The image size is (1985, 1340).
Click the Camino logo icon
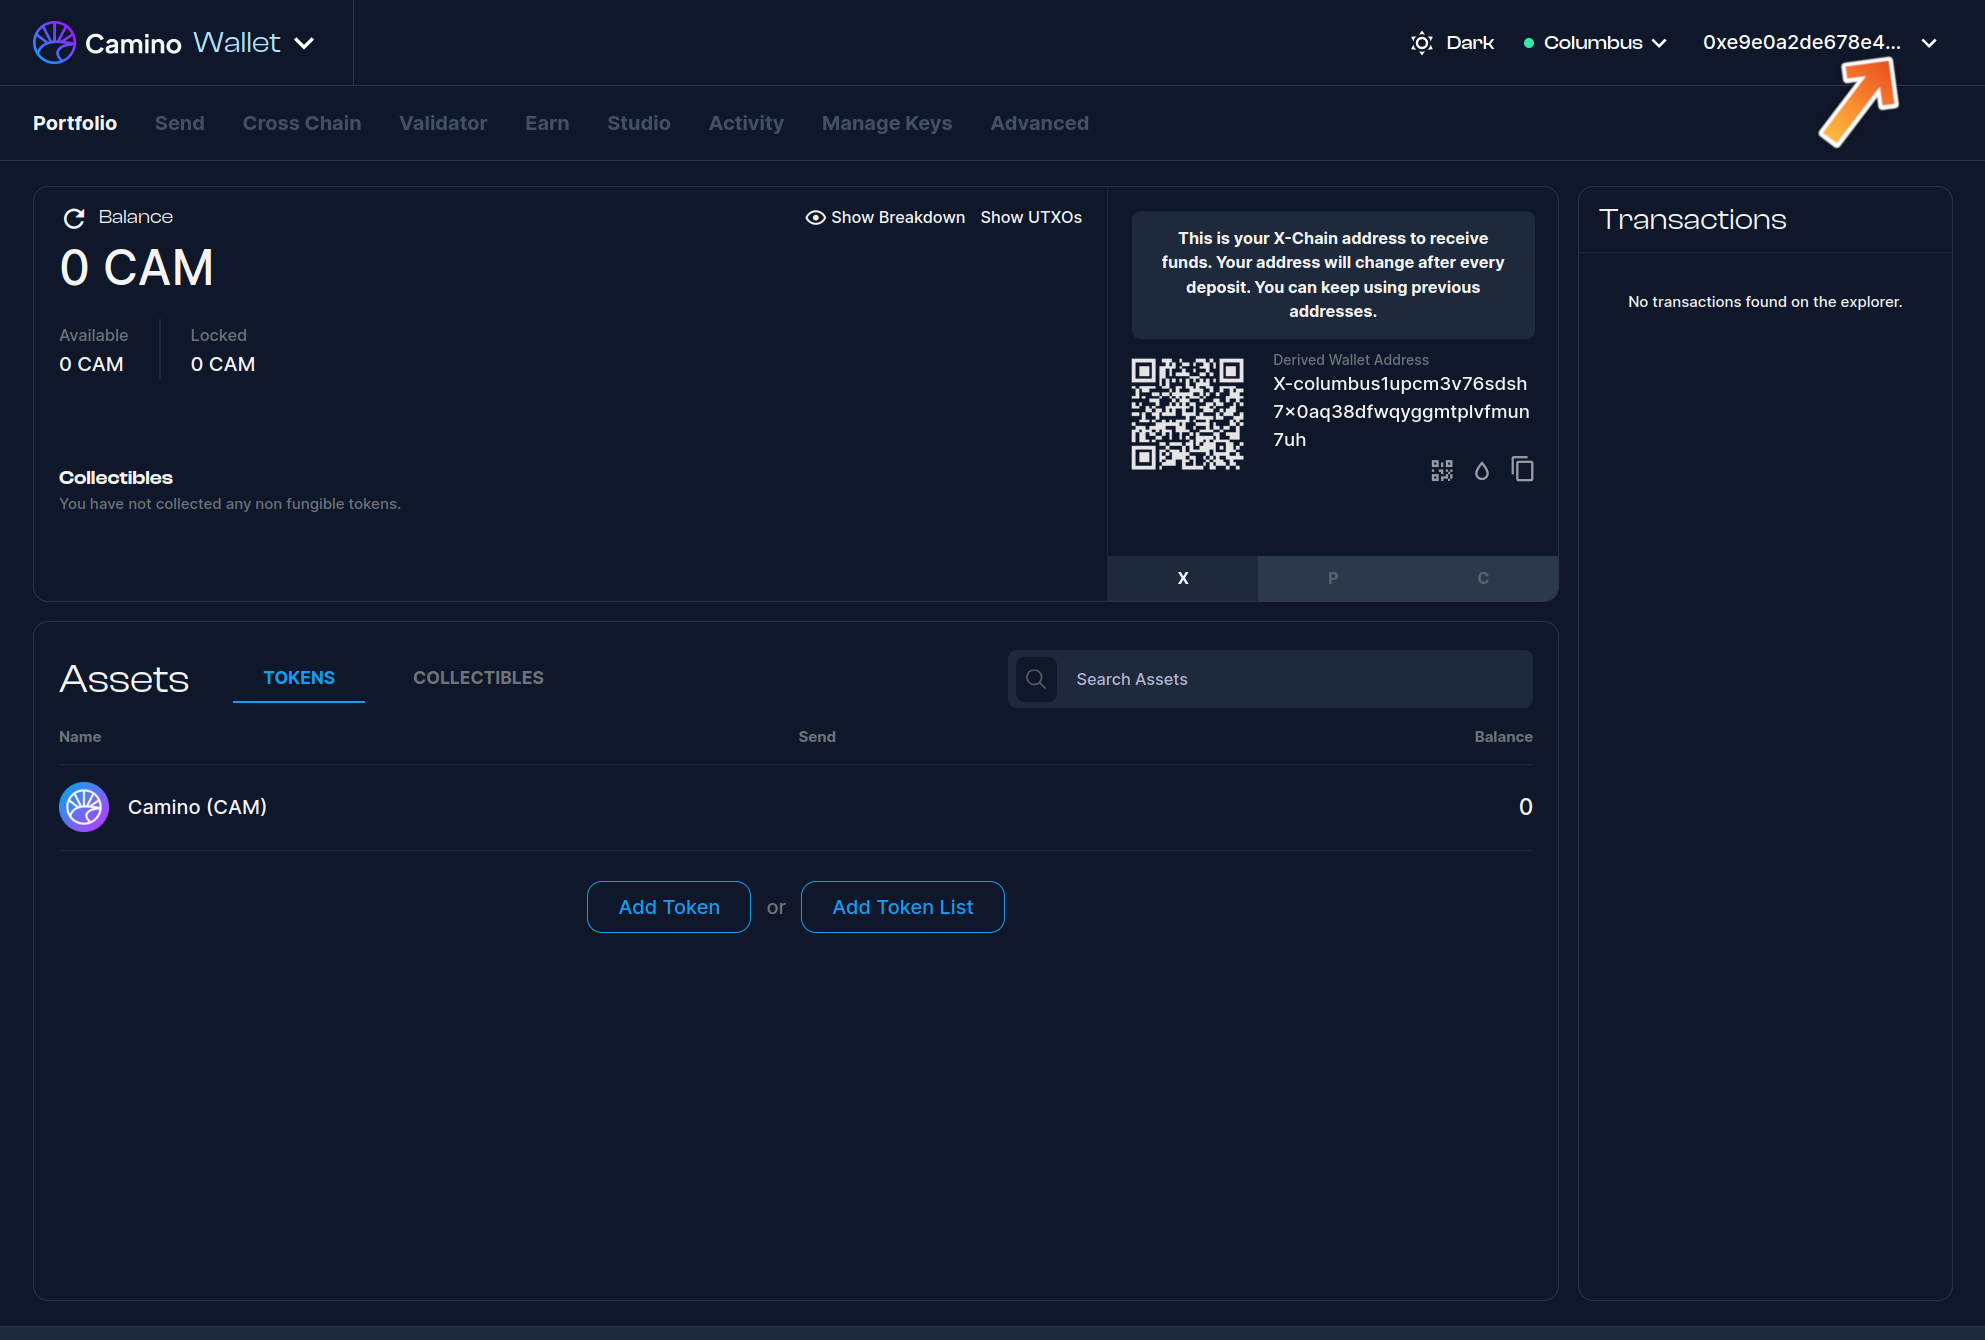pyautogui.click(x=54, y=43)
